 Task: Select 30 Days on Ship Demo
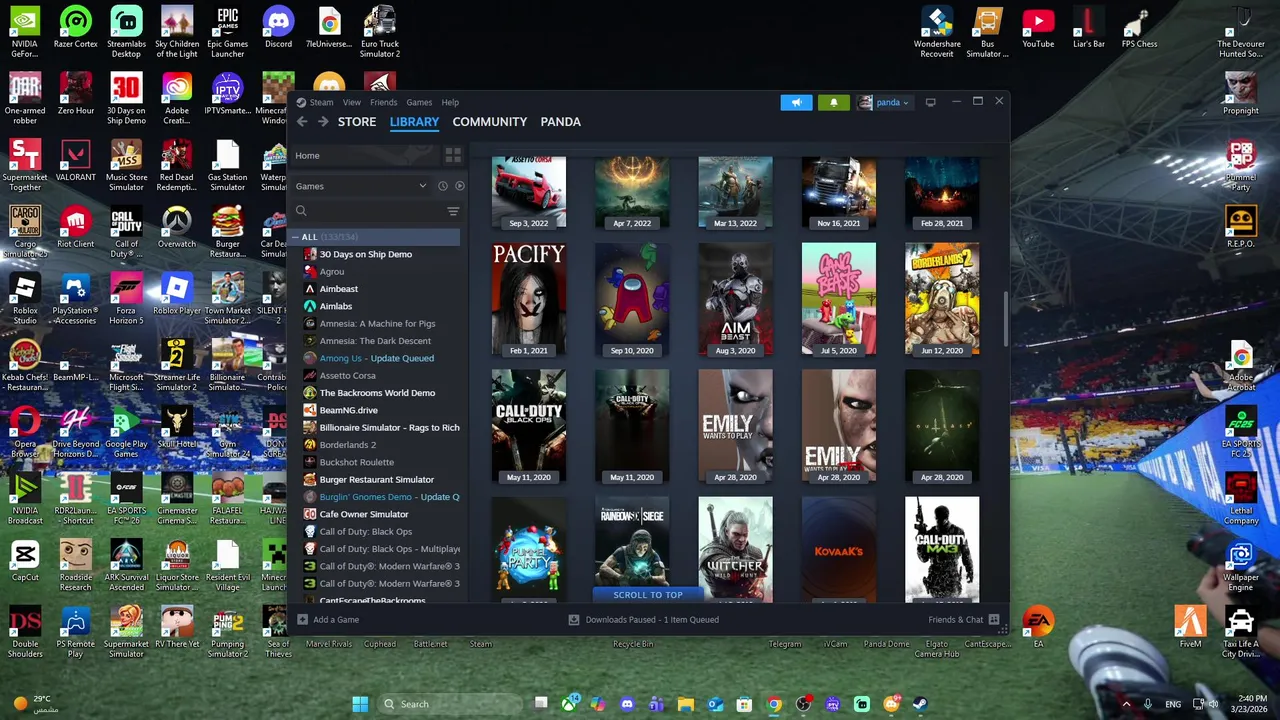365,254
